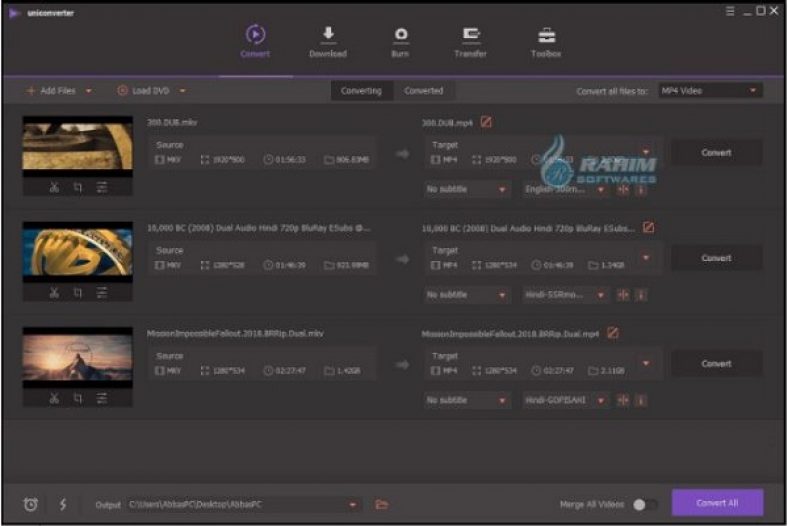Open the No subtitle dropdown for 300.DUB

(x=467, y=189)
